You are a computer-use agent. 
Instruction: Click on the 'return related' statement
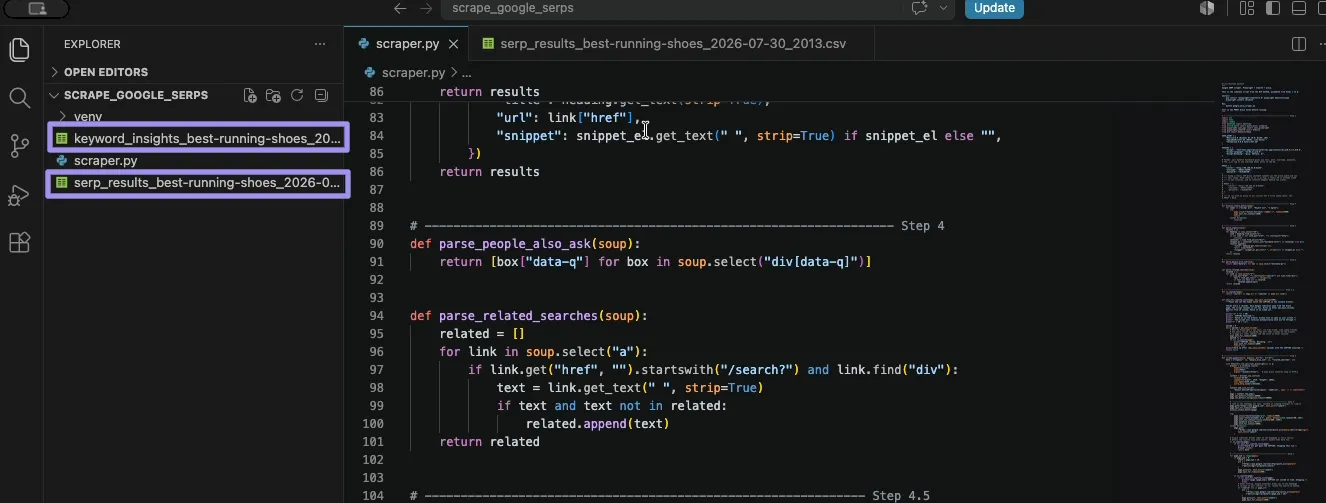(x=490, y=442)
